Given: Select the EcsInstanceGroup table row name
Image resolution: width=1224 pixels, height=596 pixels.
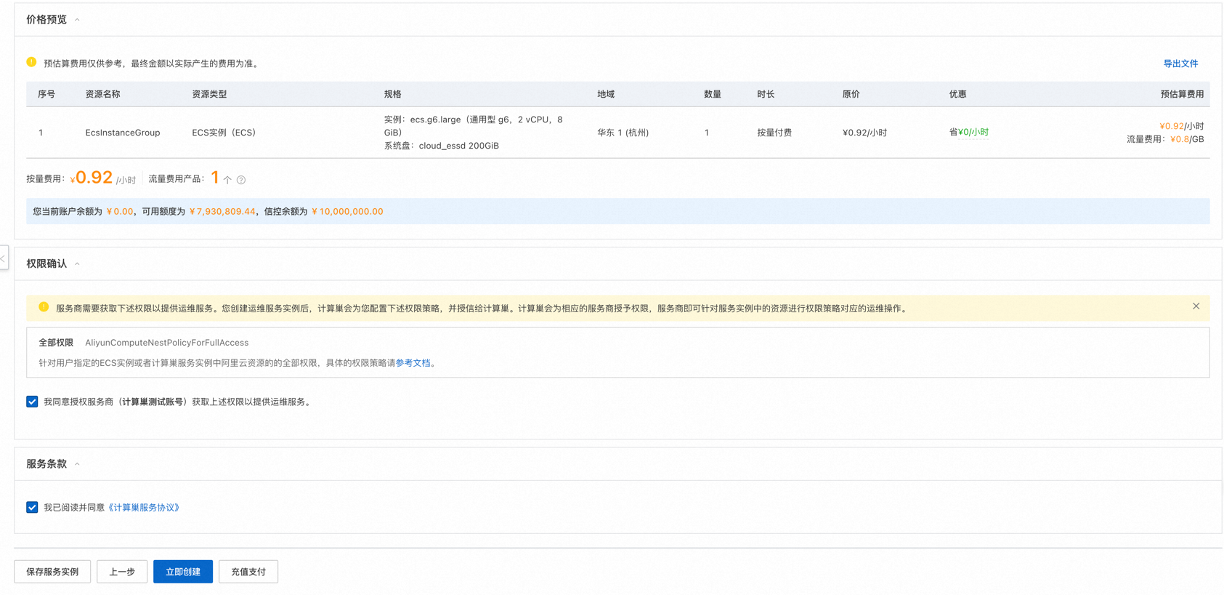Looking at the screenshot, I should click(x=122, y=133).
